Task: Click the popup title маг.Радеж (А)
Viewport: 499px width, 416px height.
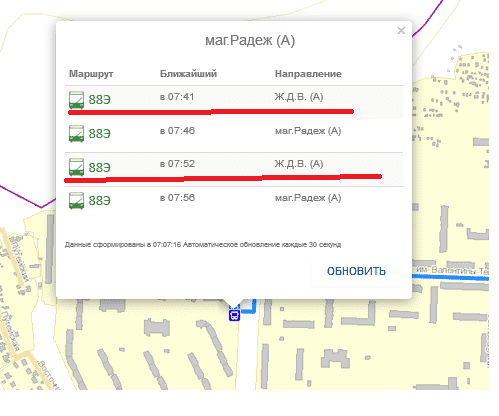Action: [250, 41]
